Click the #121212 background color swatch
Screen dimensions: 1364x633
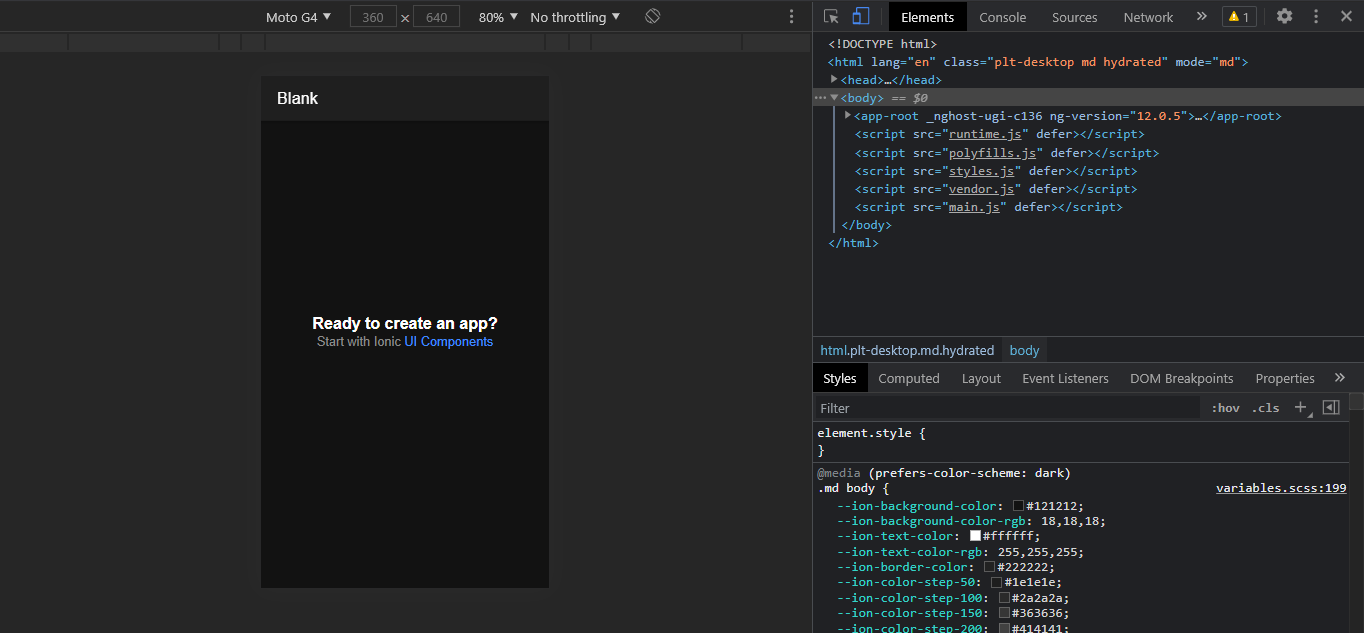1018,506
